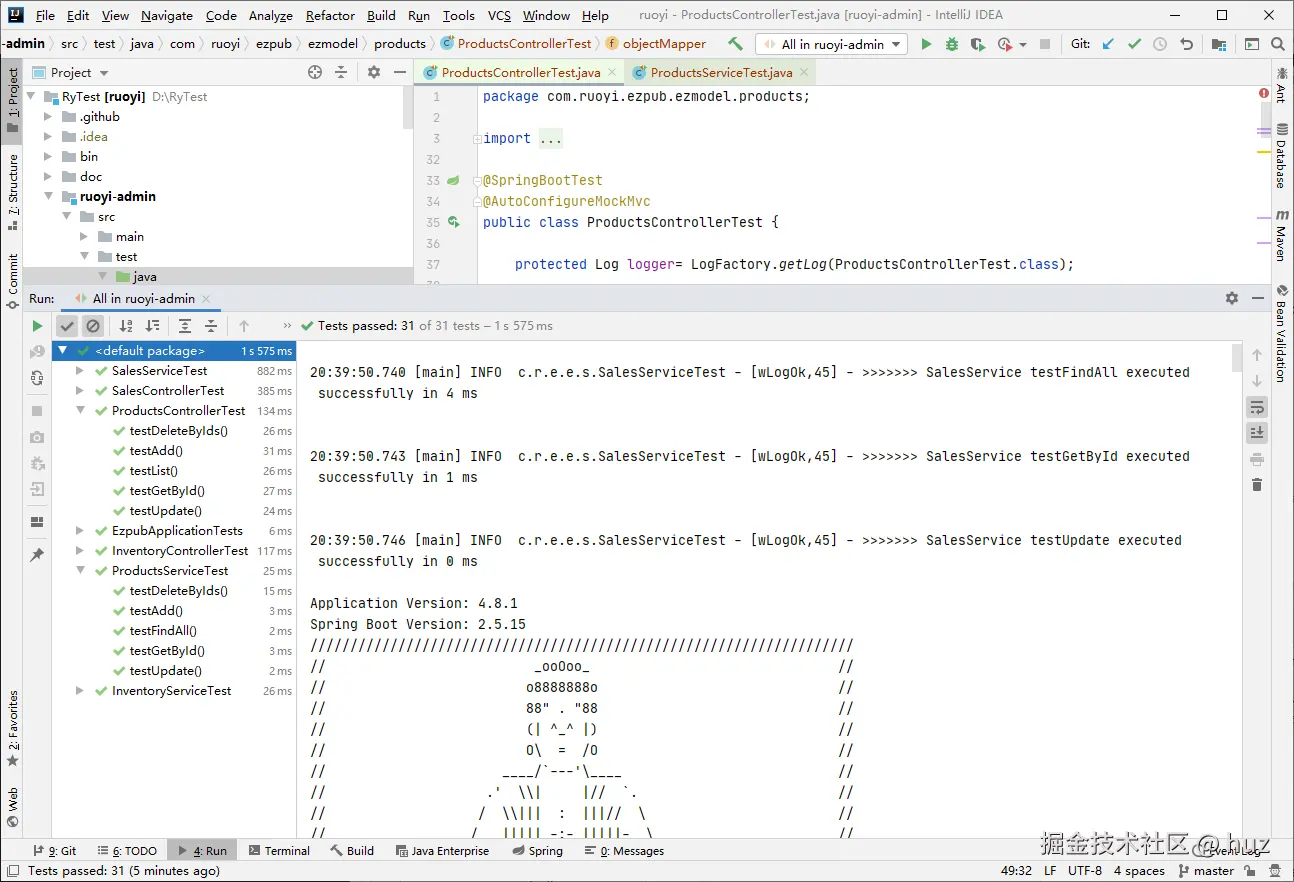The height and width of the screenshot is (882, 1294).
Task: Toggle soft-wrap in console output
Action: tap(1257, 407)
